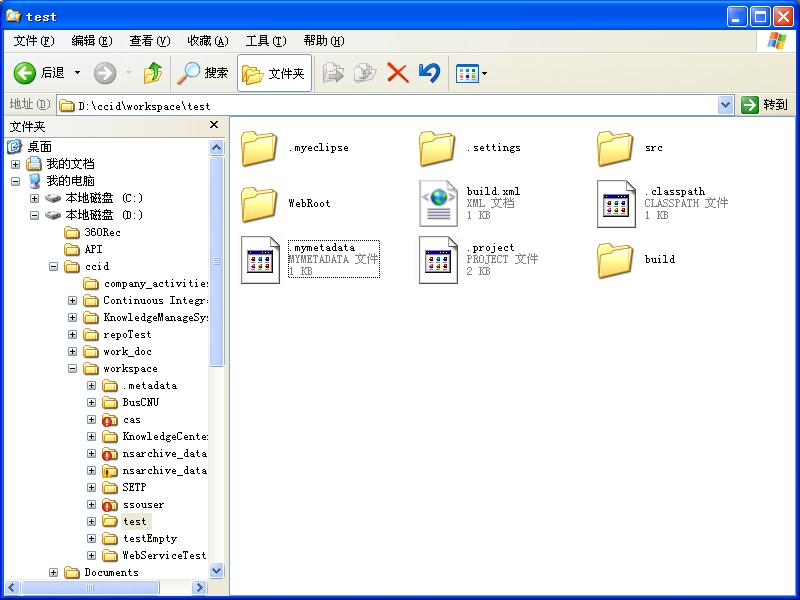Go up one folder level icon

153,73
